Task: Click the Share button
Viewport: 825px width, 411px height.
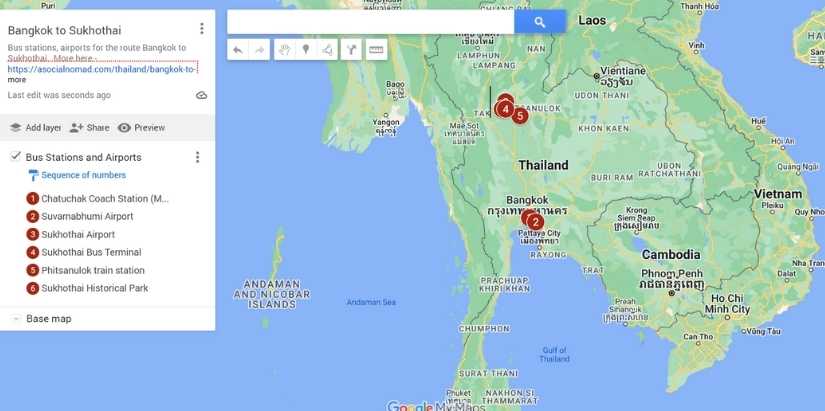Action: tap(89, 128)
